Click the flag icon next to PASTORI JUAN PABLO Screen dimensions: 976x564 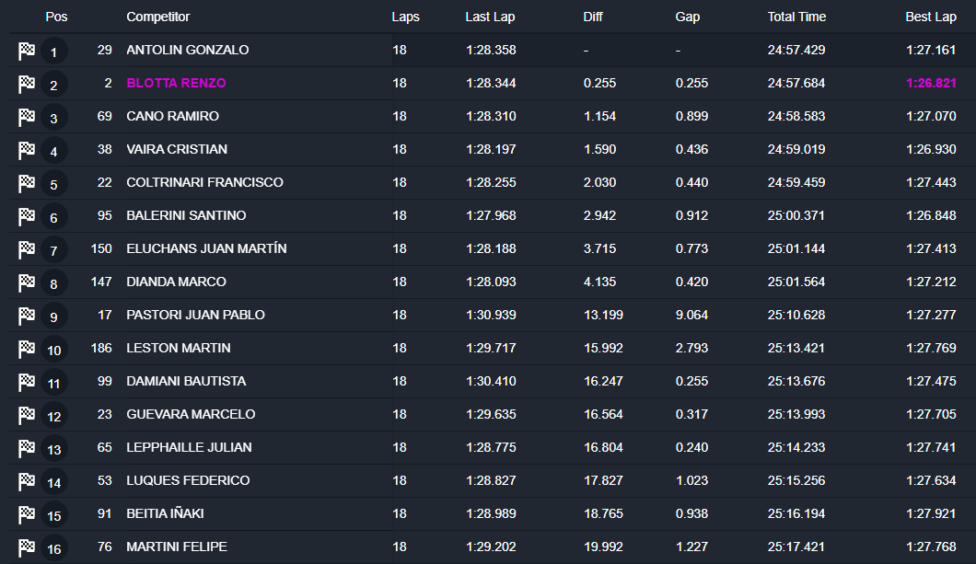click(27, 315)
